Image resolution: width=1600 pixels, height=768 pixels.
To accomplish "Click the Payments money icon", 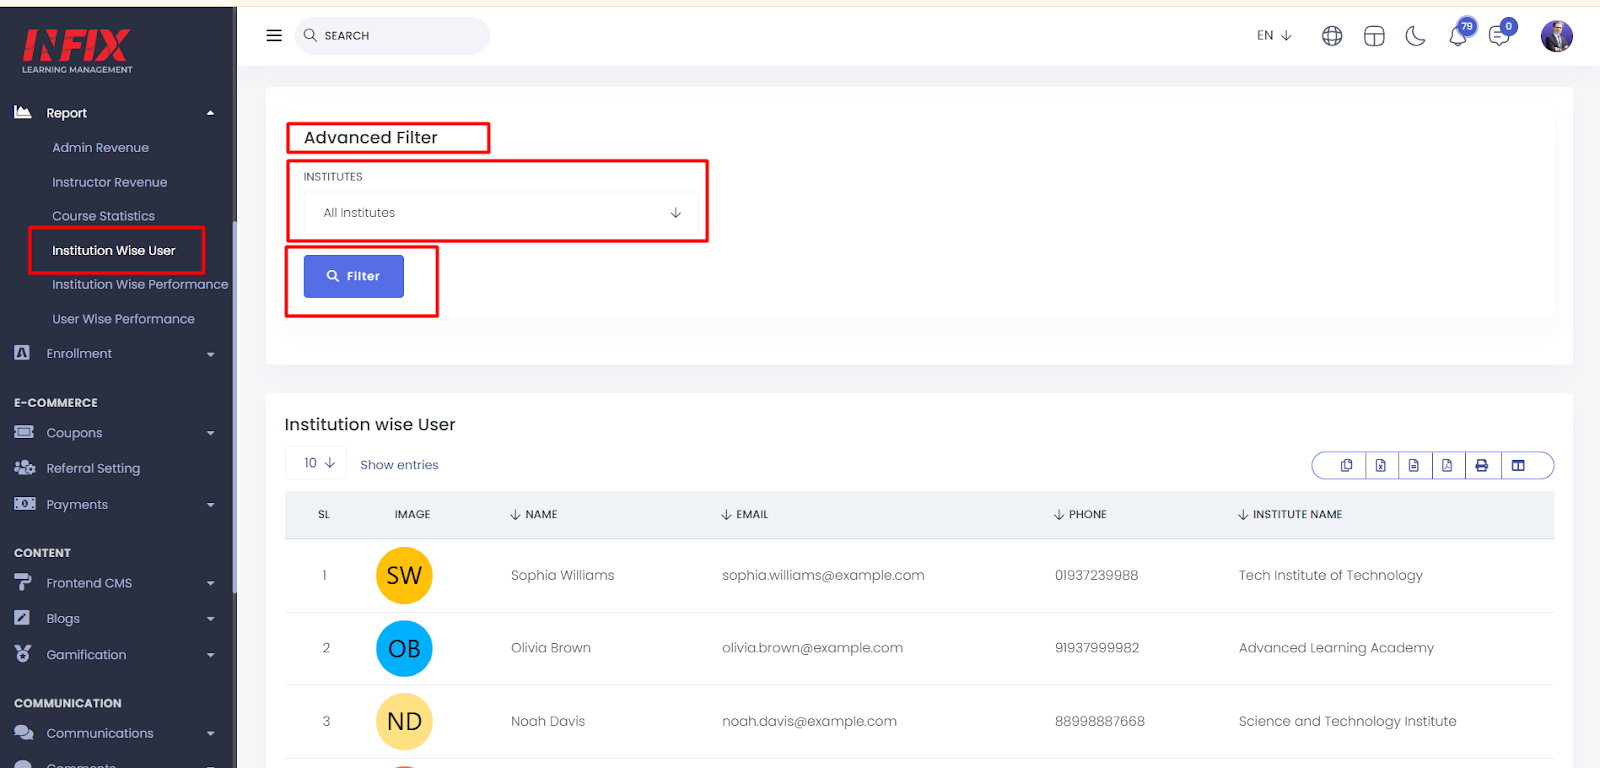I will coord(25,504).
